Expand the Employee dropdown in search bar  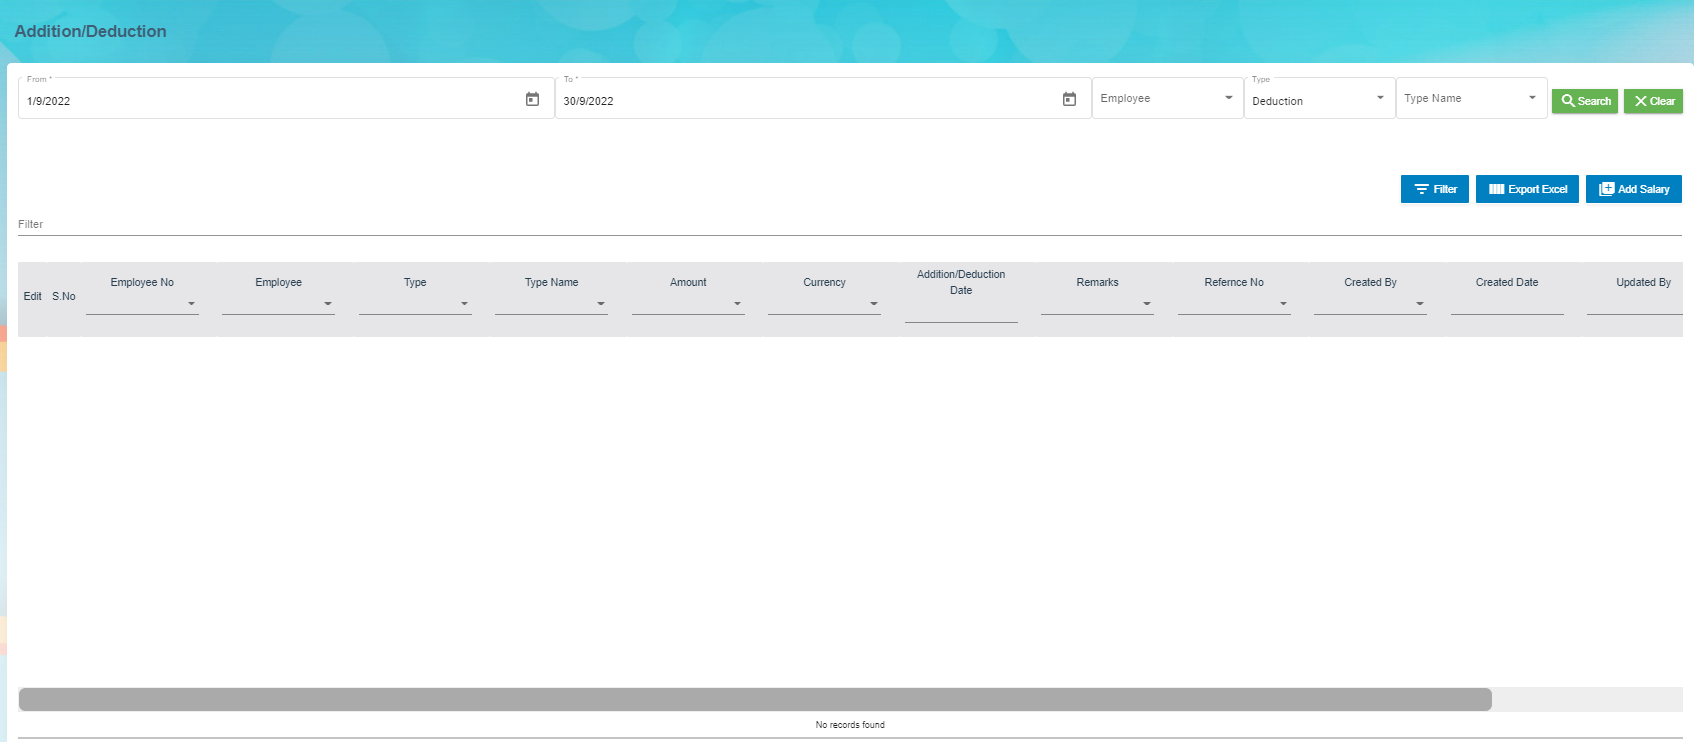coord(1167,99)
